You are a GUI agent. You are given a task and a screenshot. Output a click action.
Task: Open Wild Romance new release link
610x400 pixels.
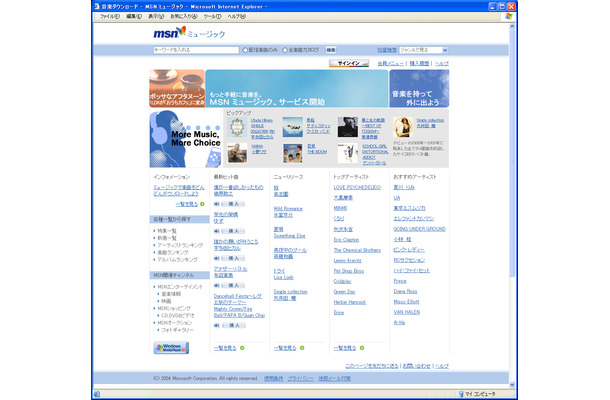[x=288, y=209]
